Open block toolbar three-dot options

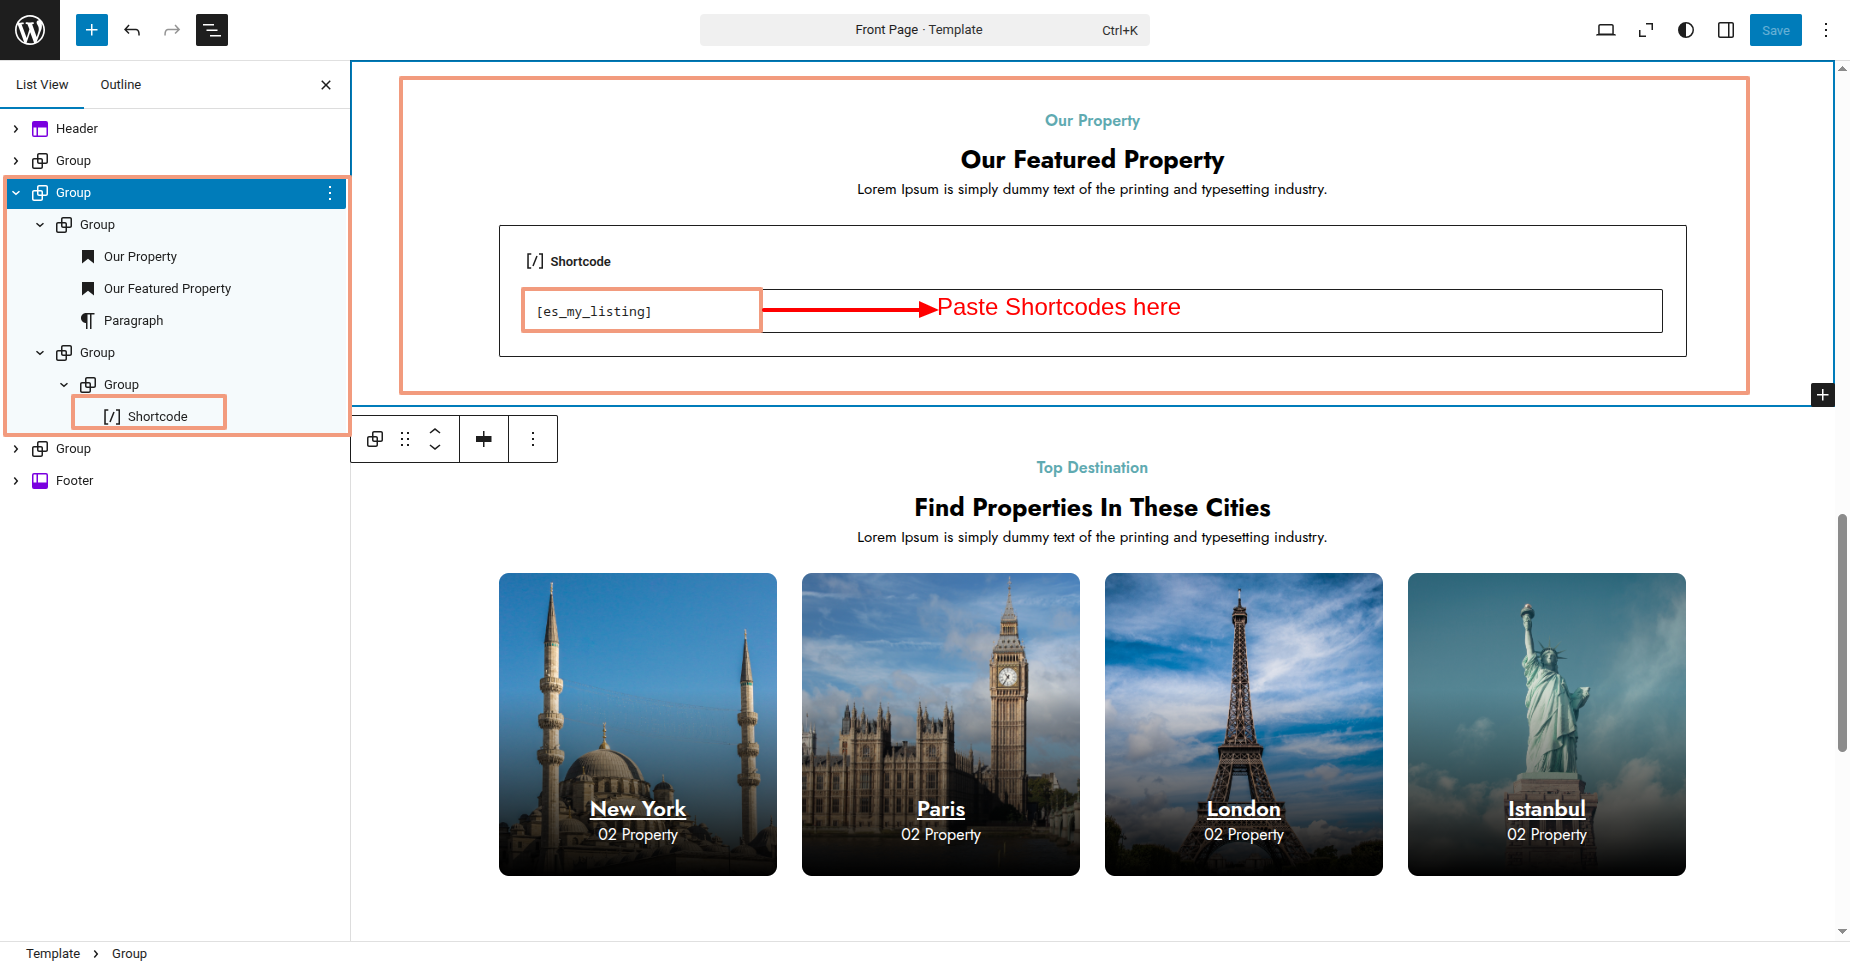(x=533, y=439)
